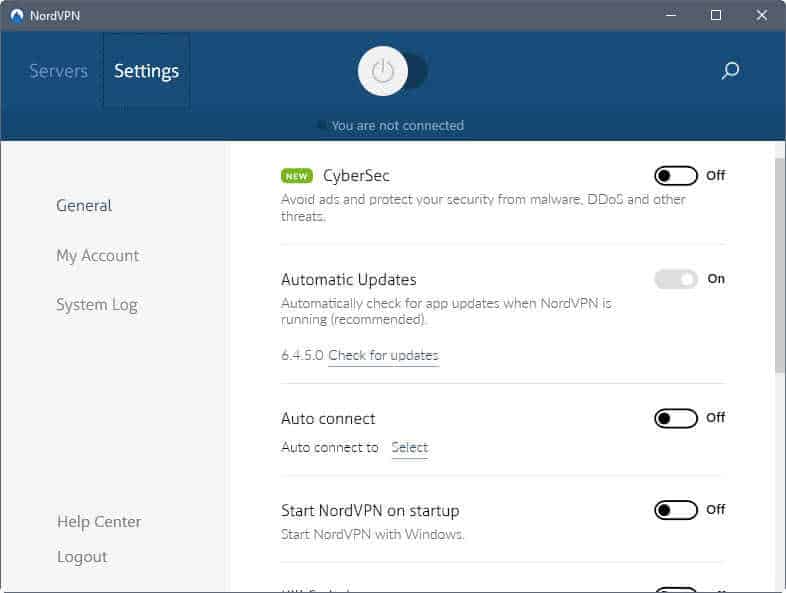
Task: Open the Settings tab
Action: (x=146, y=71)
